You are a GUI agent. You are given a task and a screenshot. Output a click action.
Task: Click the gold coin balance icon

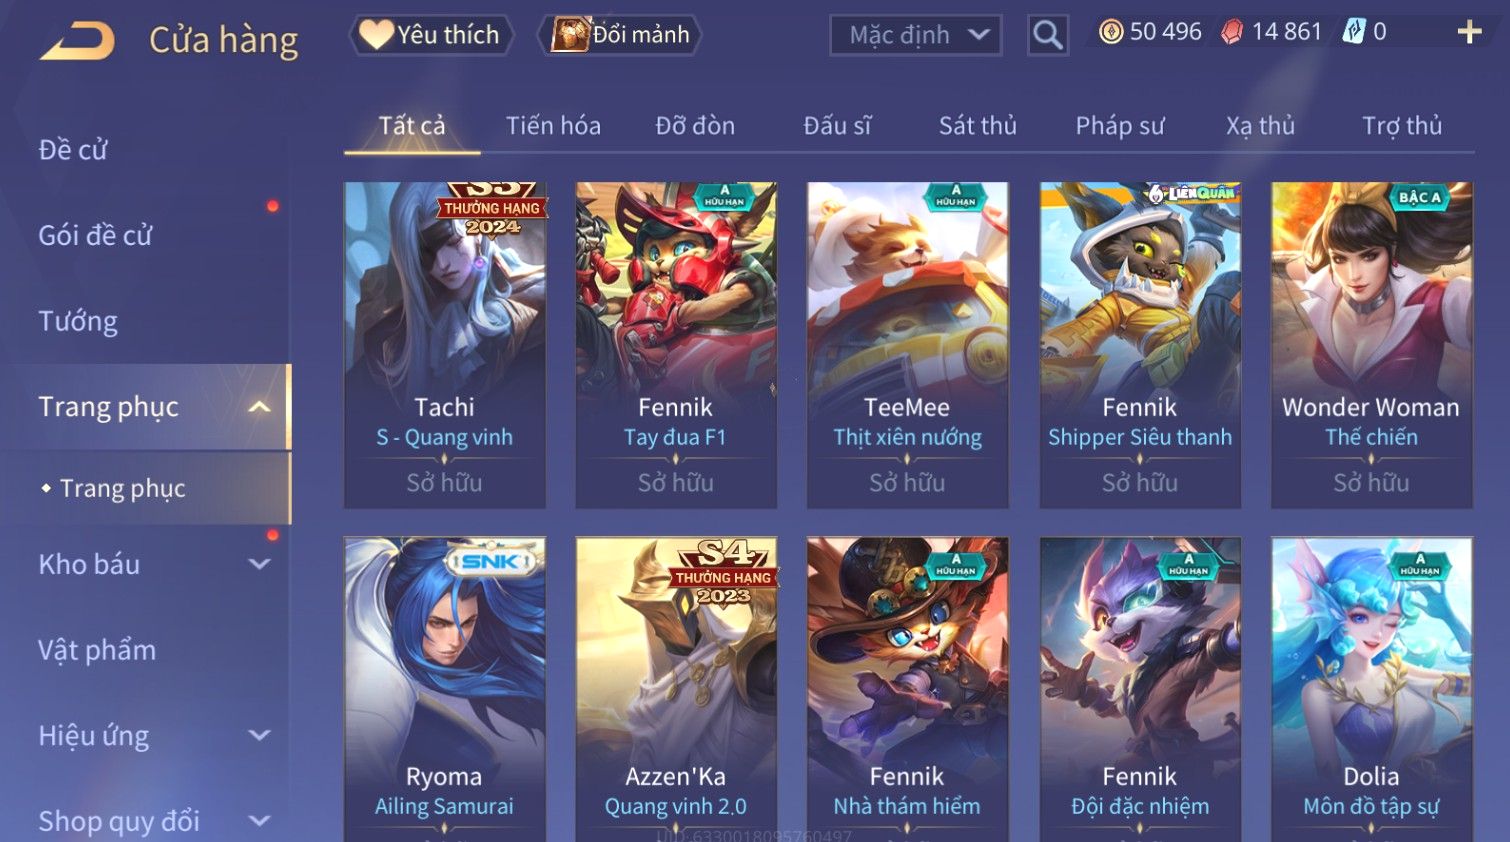pos(1110,32)
